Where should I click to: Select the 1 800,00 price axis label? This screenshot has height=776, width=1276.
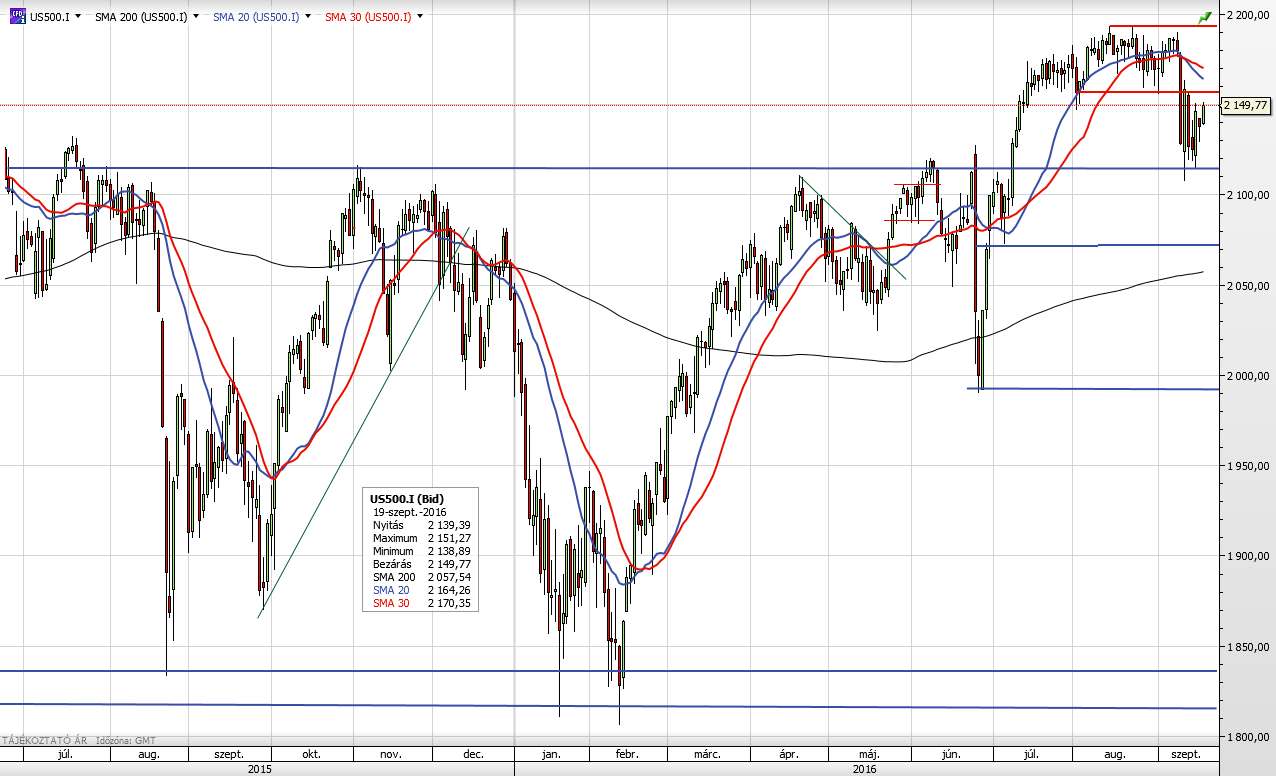pos(1248,737)
